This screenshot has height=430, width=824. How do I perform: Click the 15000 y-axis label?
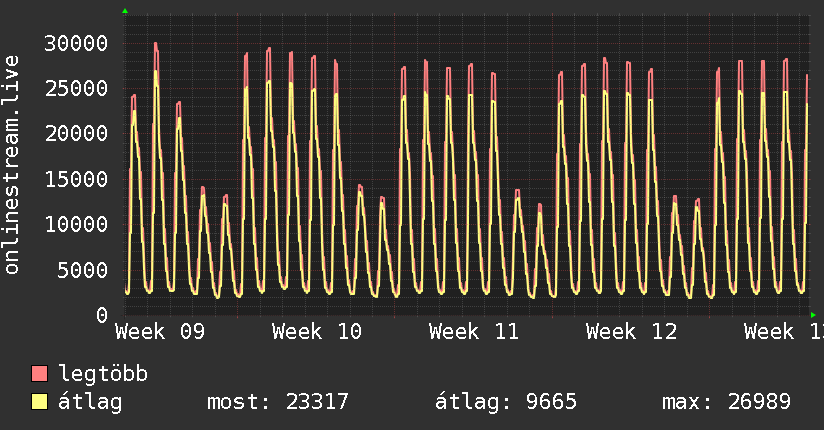pos(76,179)
